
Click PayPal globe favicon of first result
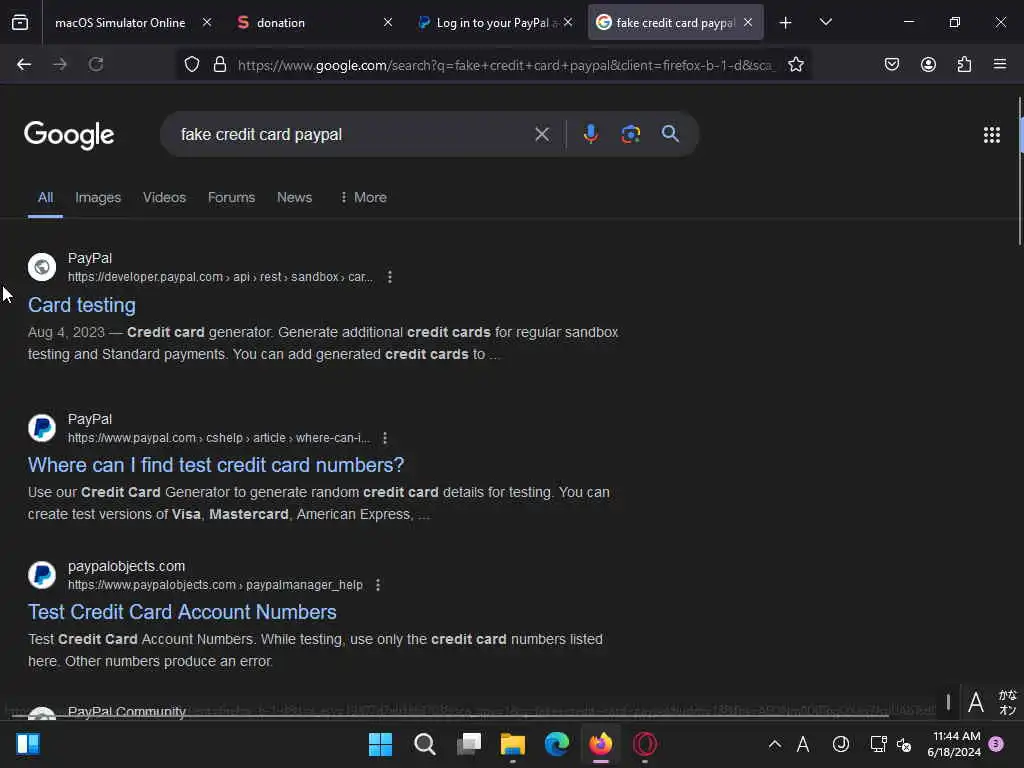pos(42,267)
